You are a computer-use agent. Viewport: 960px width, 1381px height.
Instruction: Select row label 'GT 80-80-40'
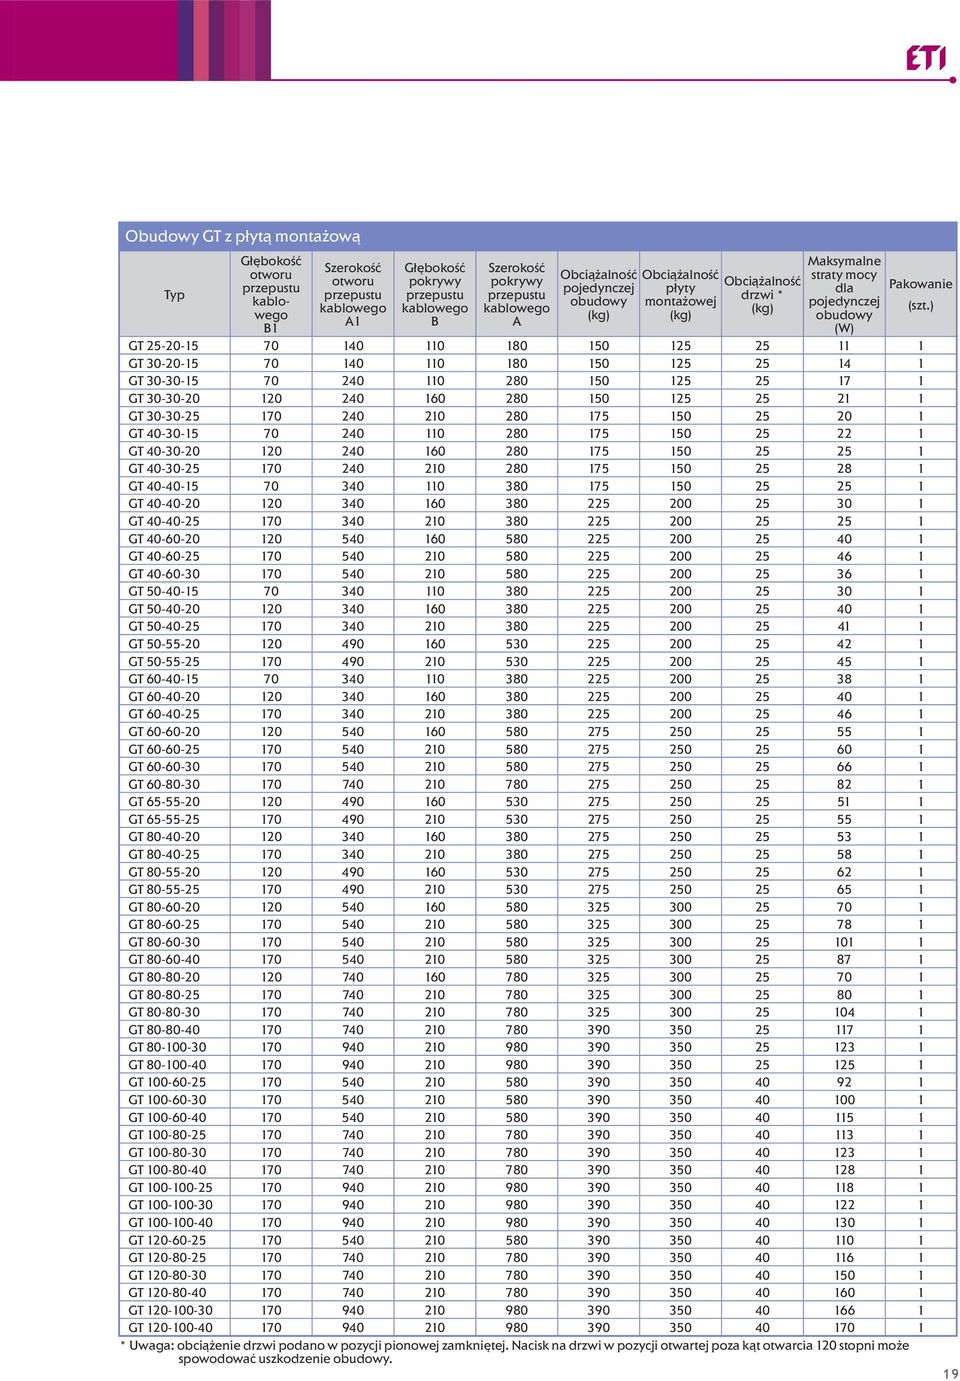pos(164,1029)
